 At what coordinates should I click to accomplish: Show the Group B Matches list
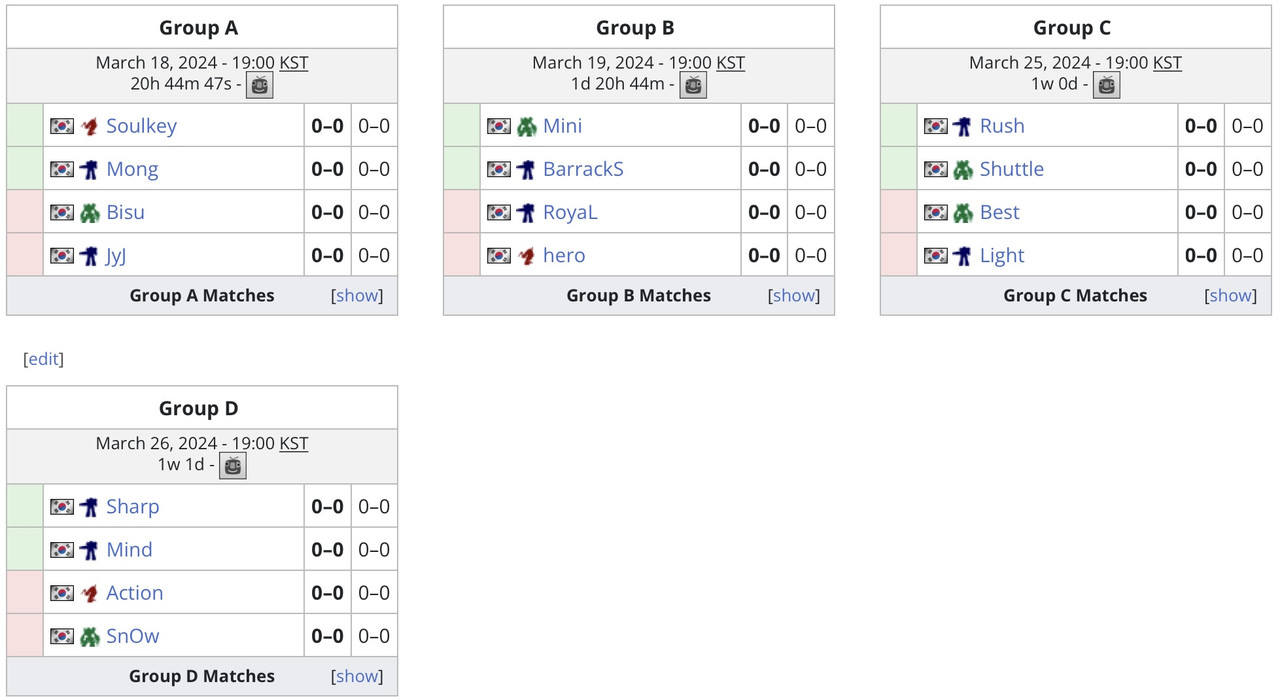pos(794,295)
